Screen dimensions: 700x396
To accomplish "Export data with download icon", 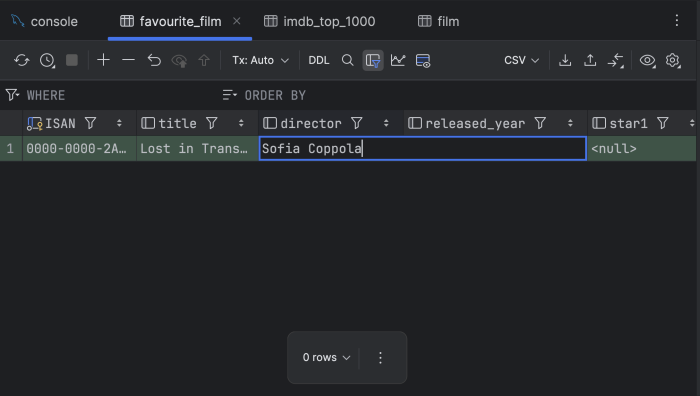I will [x=565, y=60].
